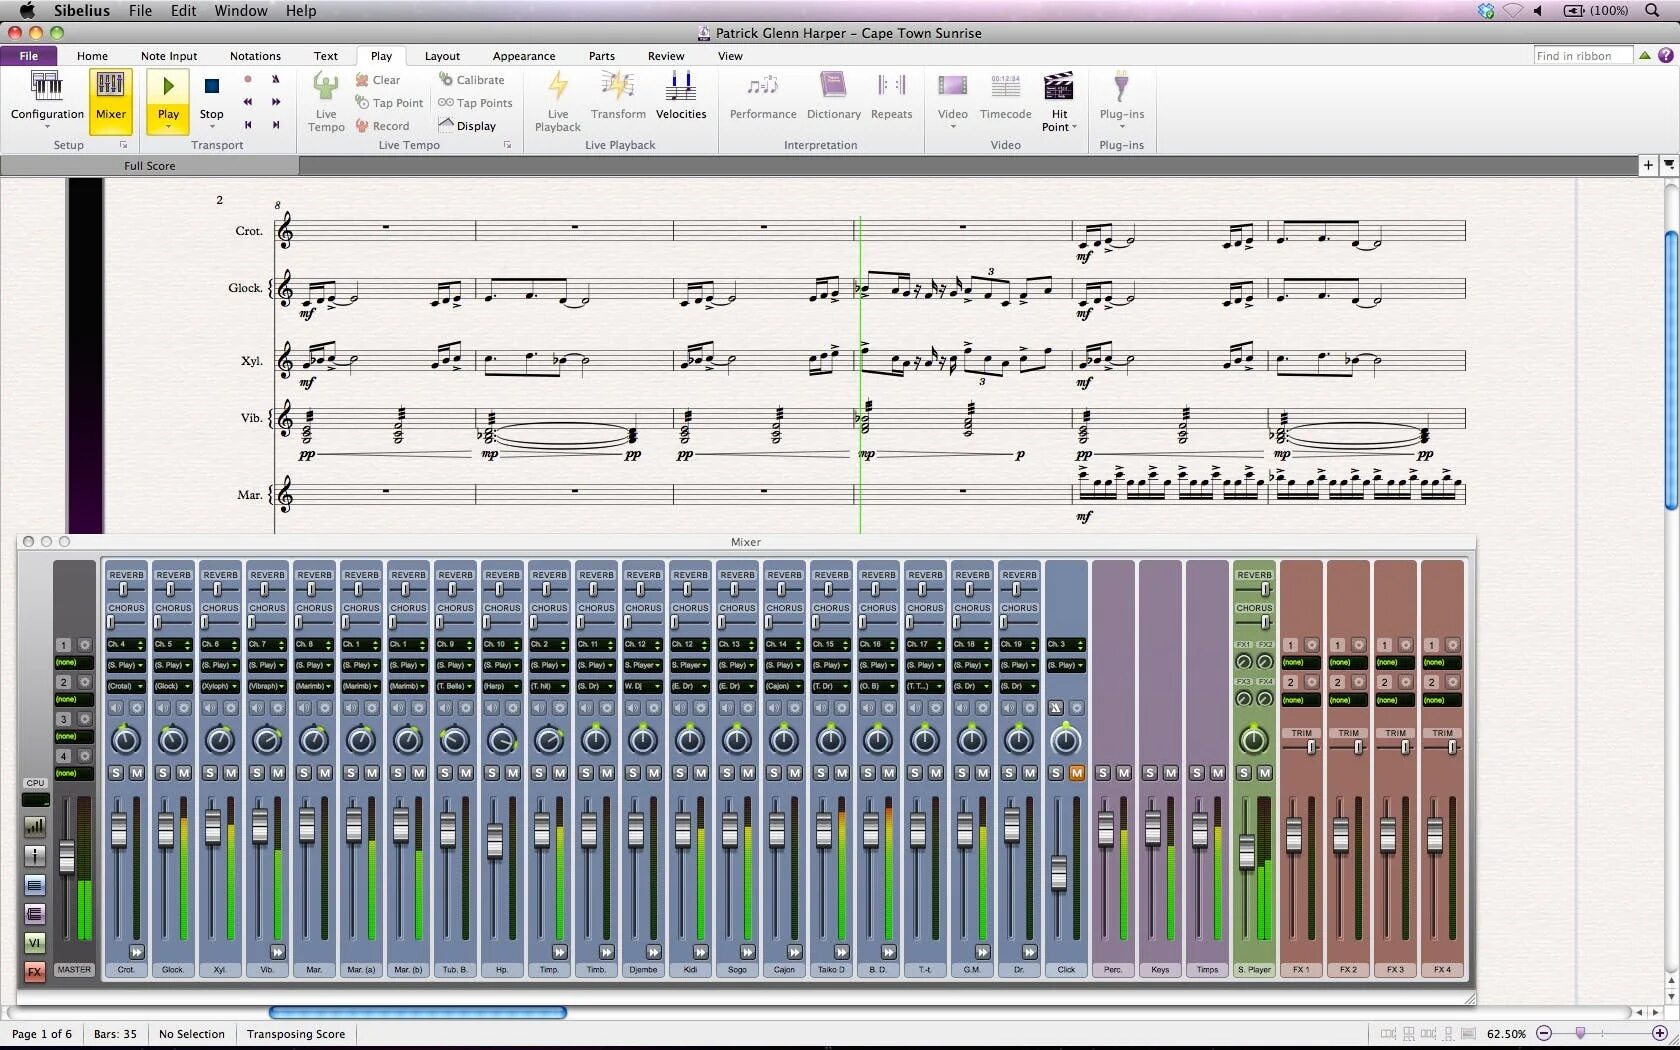Viewport: 1680px width, 1050px height.
Task: Click the forward arrows on Vib. strip
Action: (277, 952)
